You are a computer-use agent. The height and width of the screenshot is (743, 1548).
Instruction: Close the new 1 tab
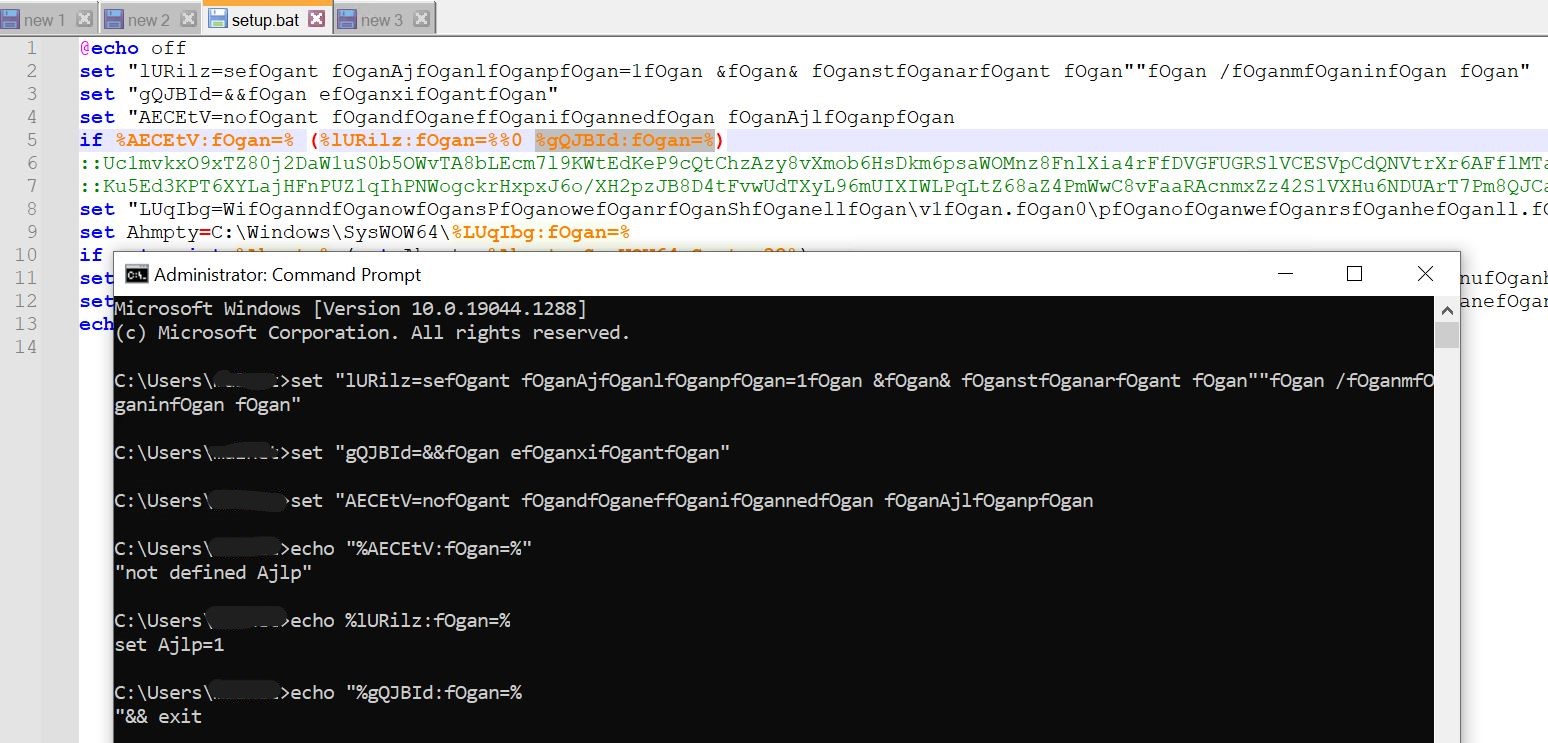pyautogui.click(x=84, y=18)
